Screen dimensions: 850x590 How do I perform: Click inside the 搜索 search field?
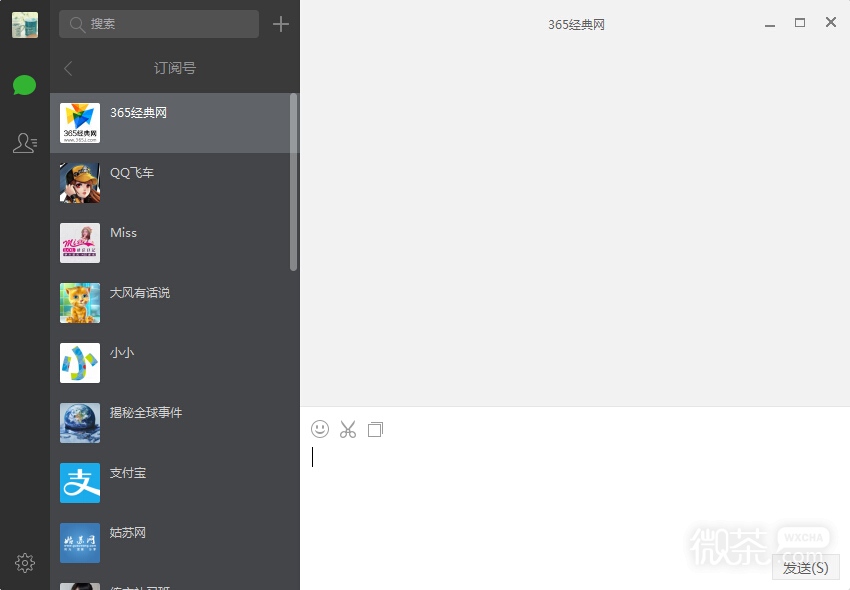pyautogui.click(x=158, y=23)
